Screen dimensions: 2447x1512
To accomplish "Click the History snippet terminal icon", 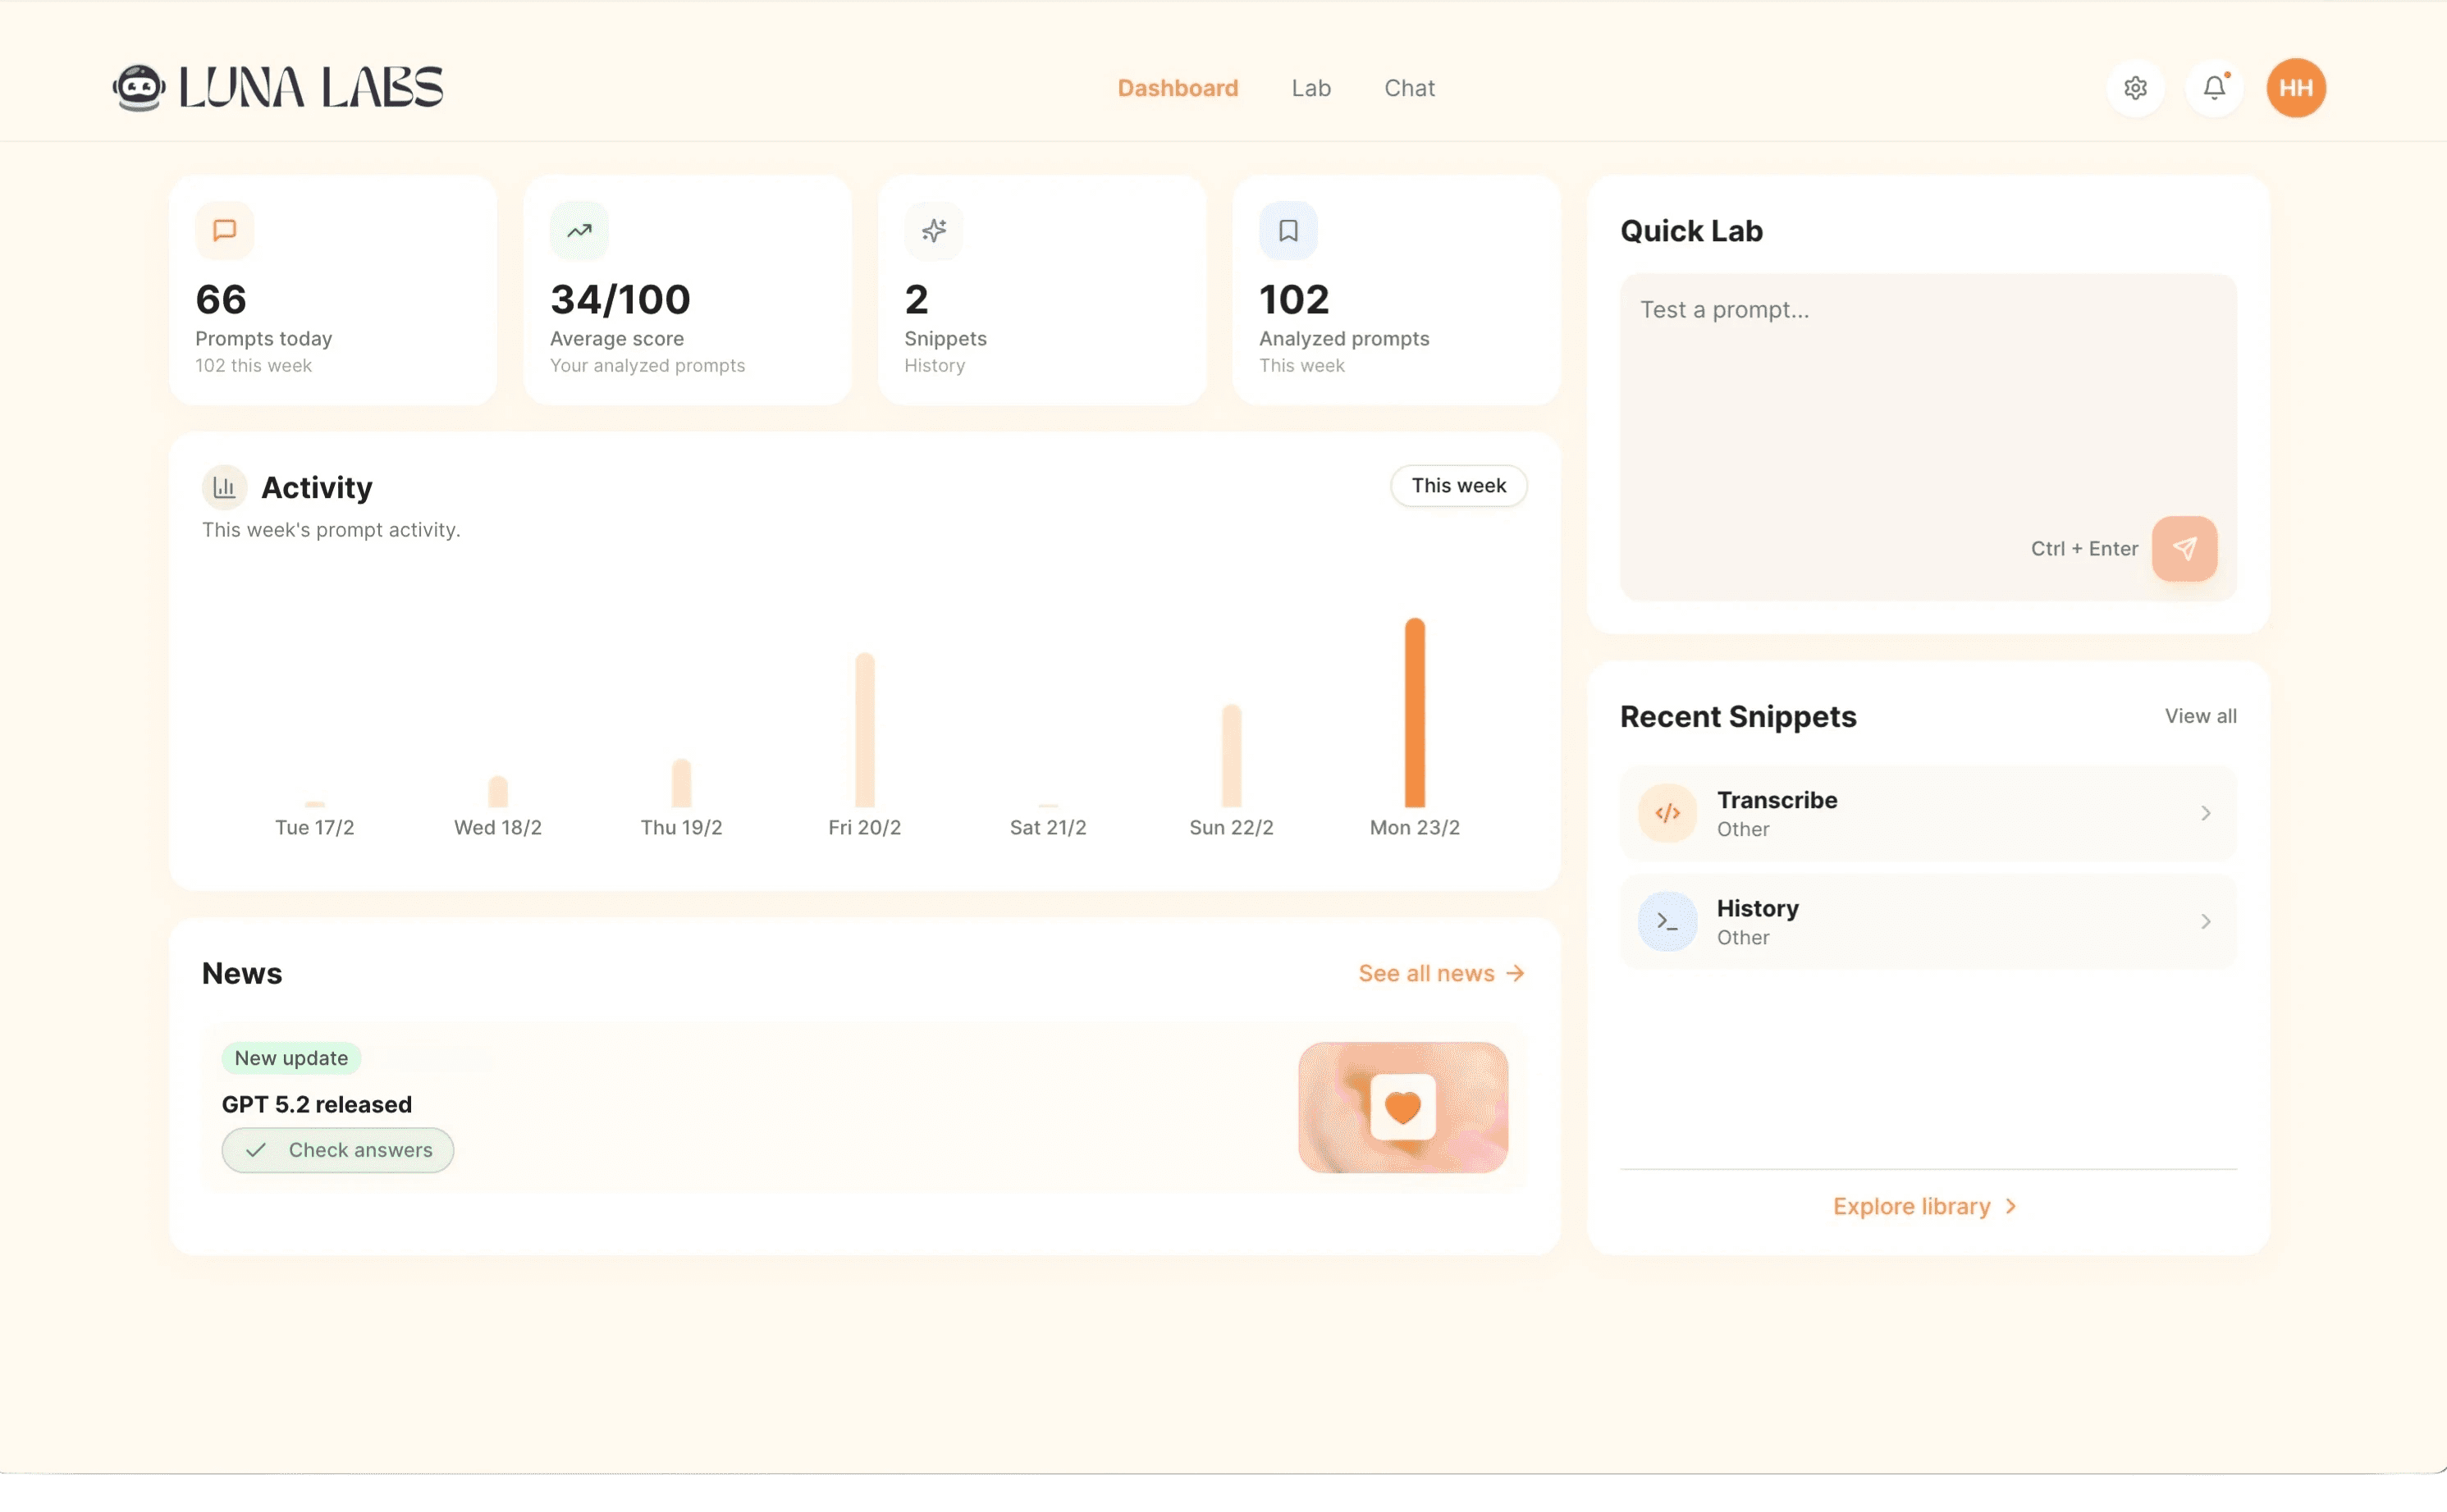I will pyautogui.click(x=1666, y=921).
